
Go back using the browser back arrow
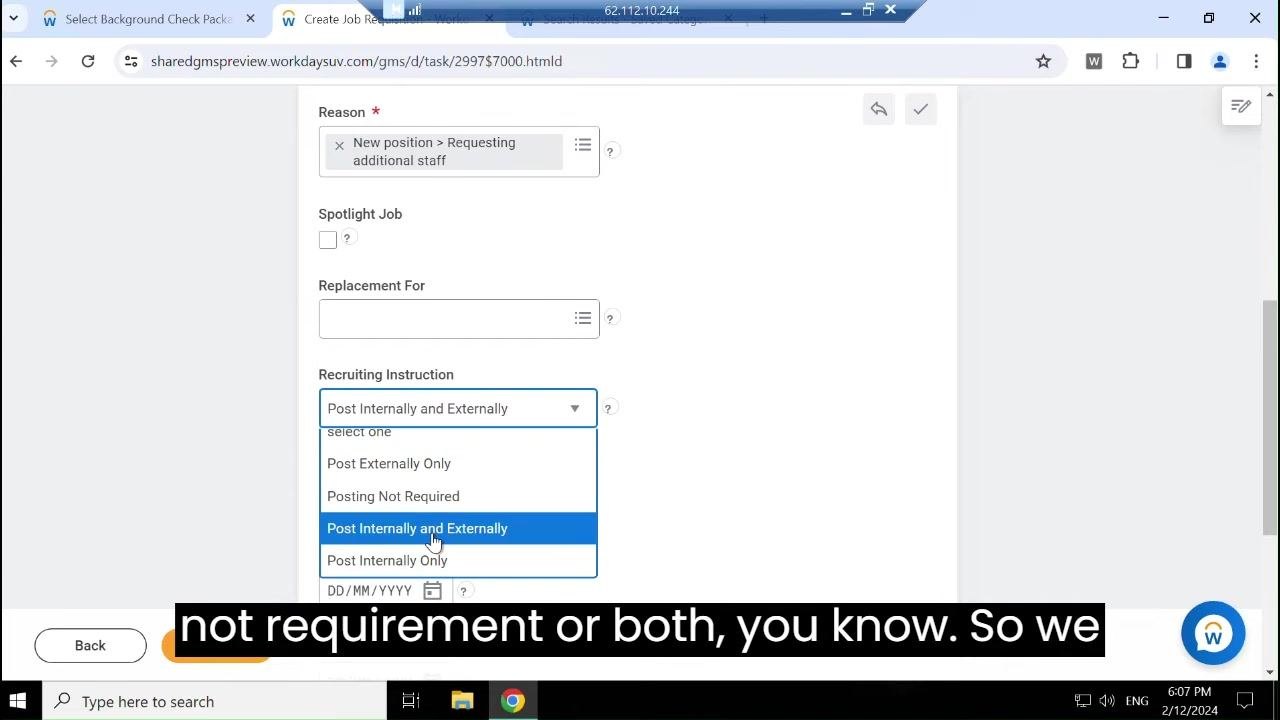pyautogui.click(x=16, y=61)
